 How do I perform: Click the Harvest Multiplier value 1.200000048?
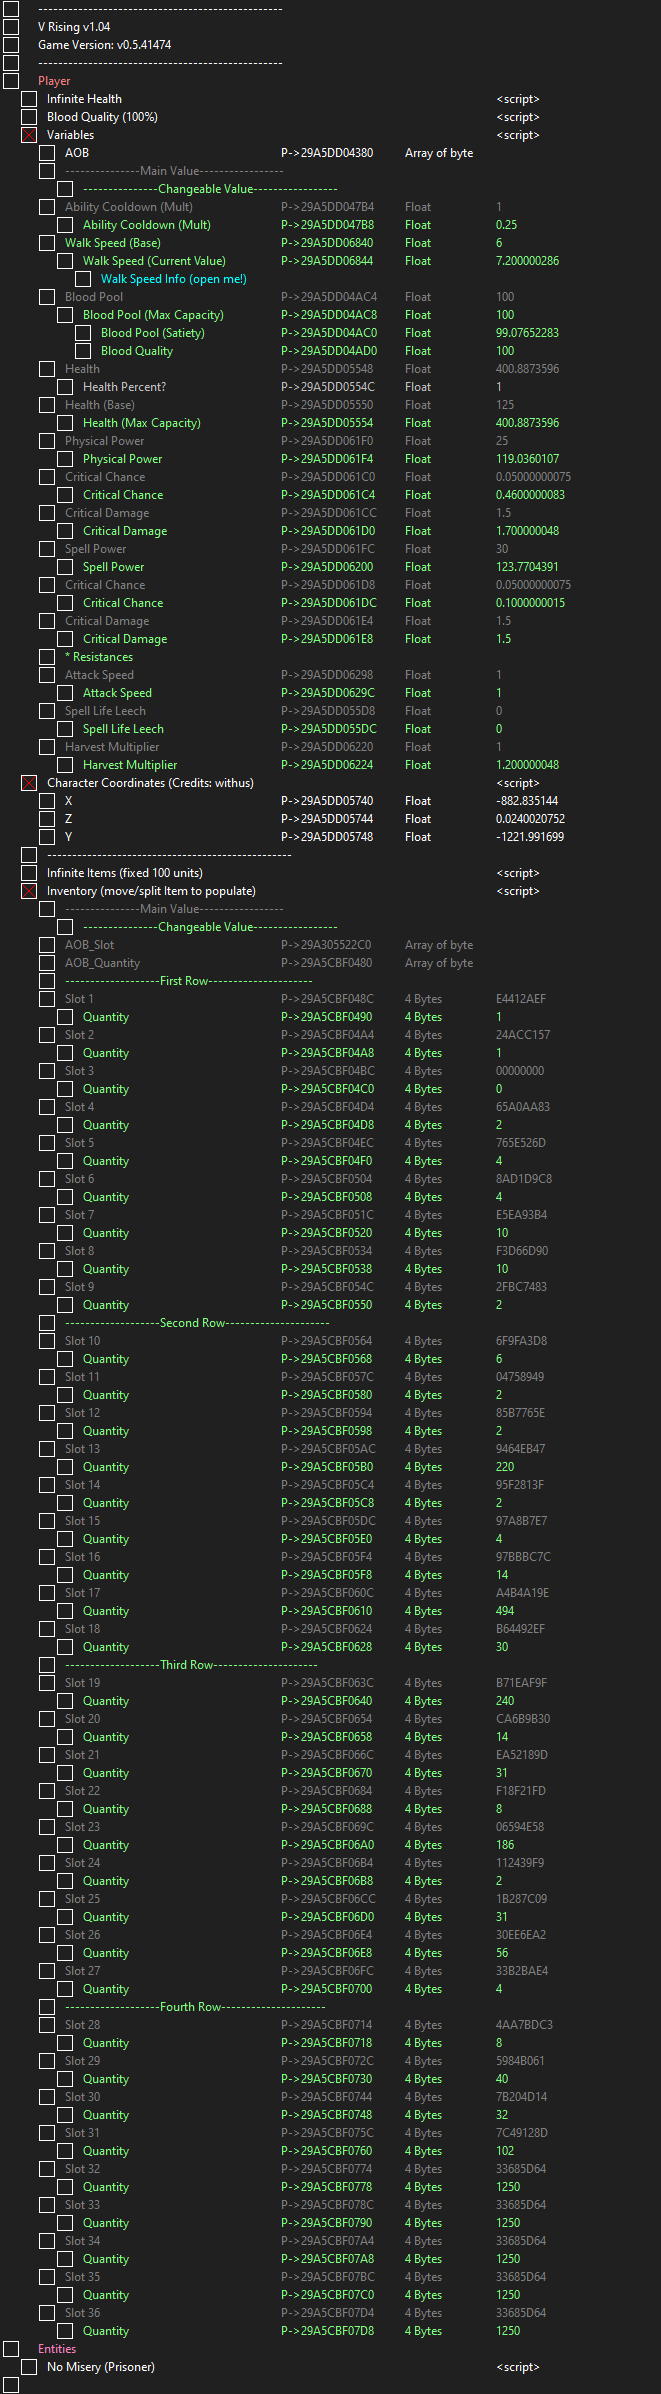click(527, 765)
